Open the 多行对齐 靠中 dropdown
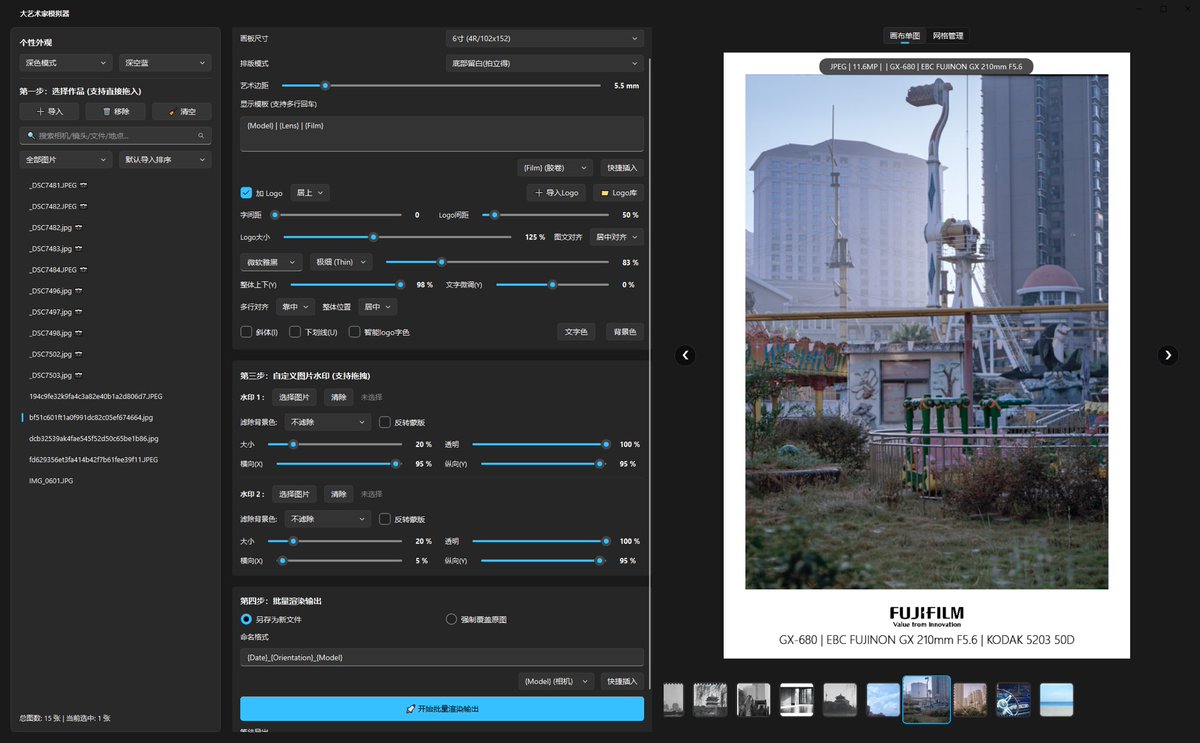Image resolution: width=1200 pixels, height=743 pixels. tap(295, 307)
